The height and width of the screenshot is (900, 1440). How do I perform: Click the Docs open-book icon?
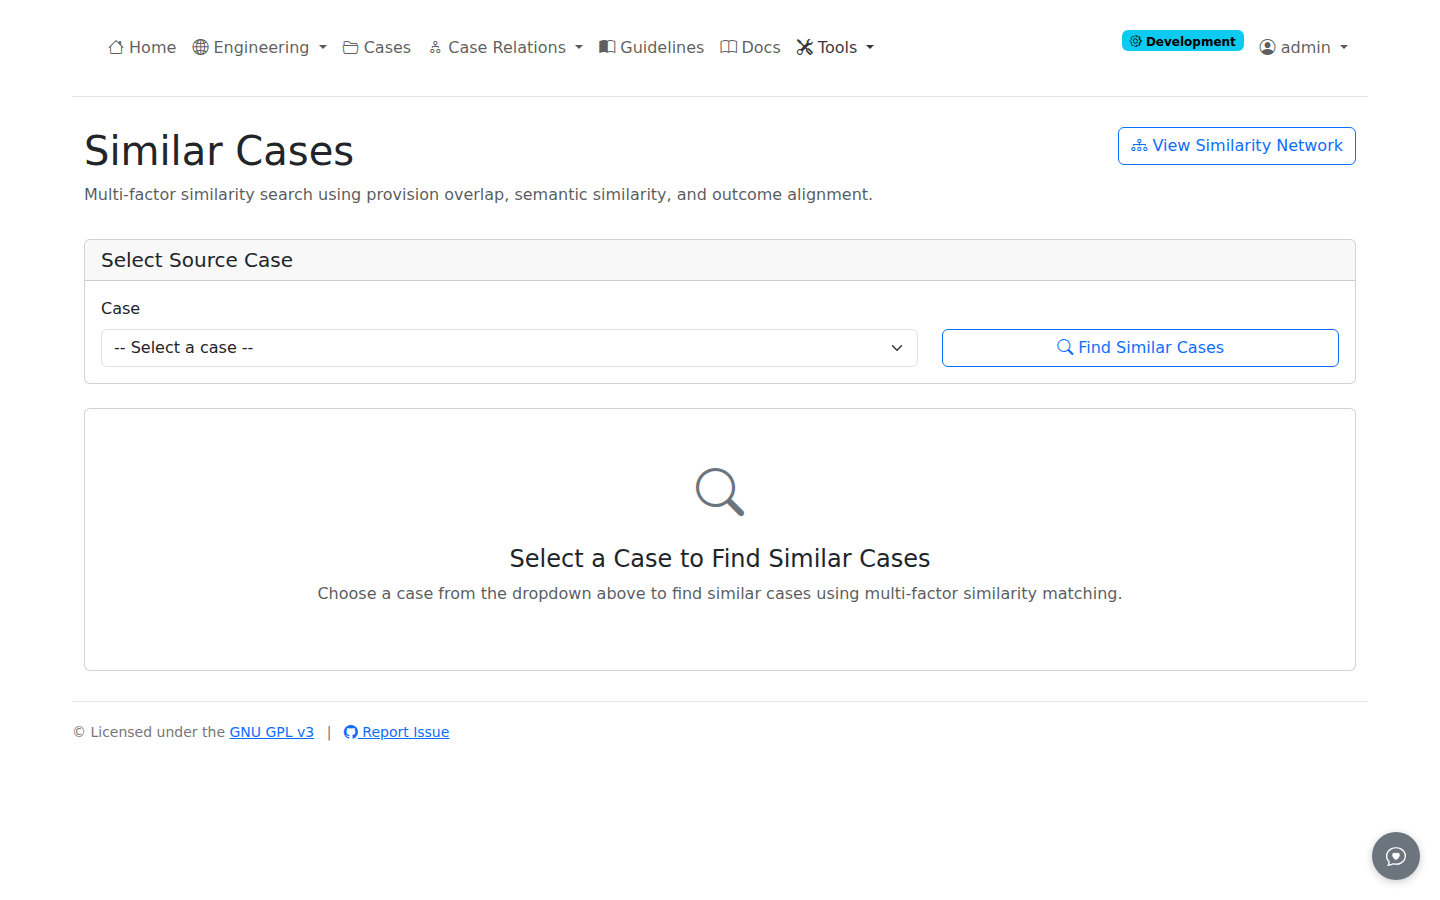729,47
